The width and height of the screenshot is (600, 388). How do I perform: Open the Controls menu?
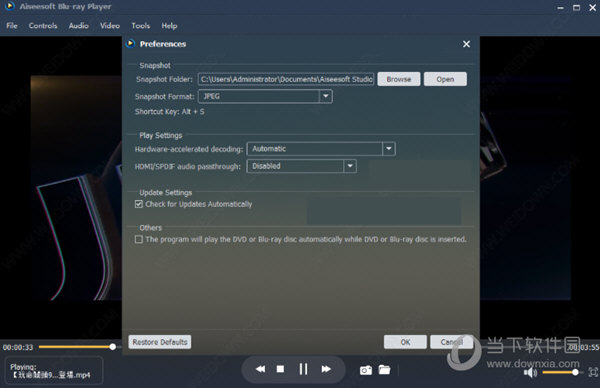pos(43,26)
